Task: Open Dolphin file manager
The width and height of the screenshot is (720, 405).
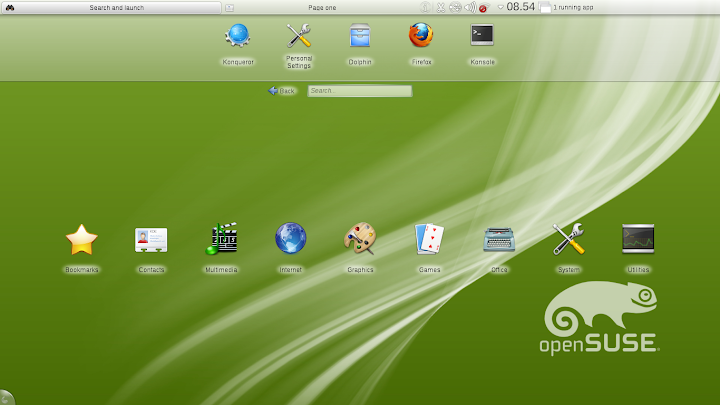Action: (x=360, y=44)
